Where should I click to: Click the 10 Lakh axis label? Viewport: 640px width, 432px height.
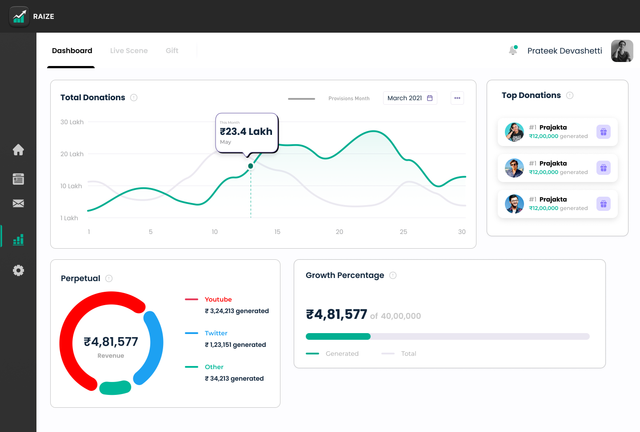(x=71, y=186)
